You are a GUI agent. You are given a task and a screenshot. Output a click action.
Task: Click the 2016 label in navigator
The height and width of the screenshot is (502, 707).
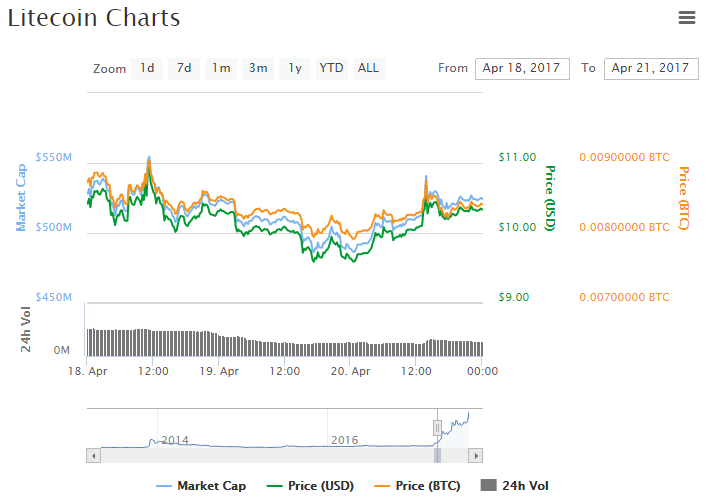click(x=344, y=440)
